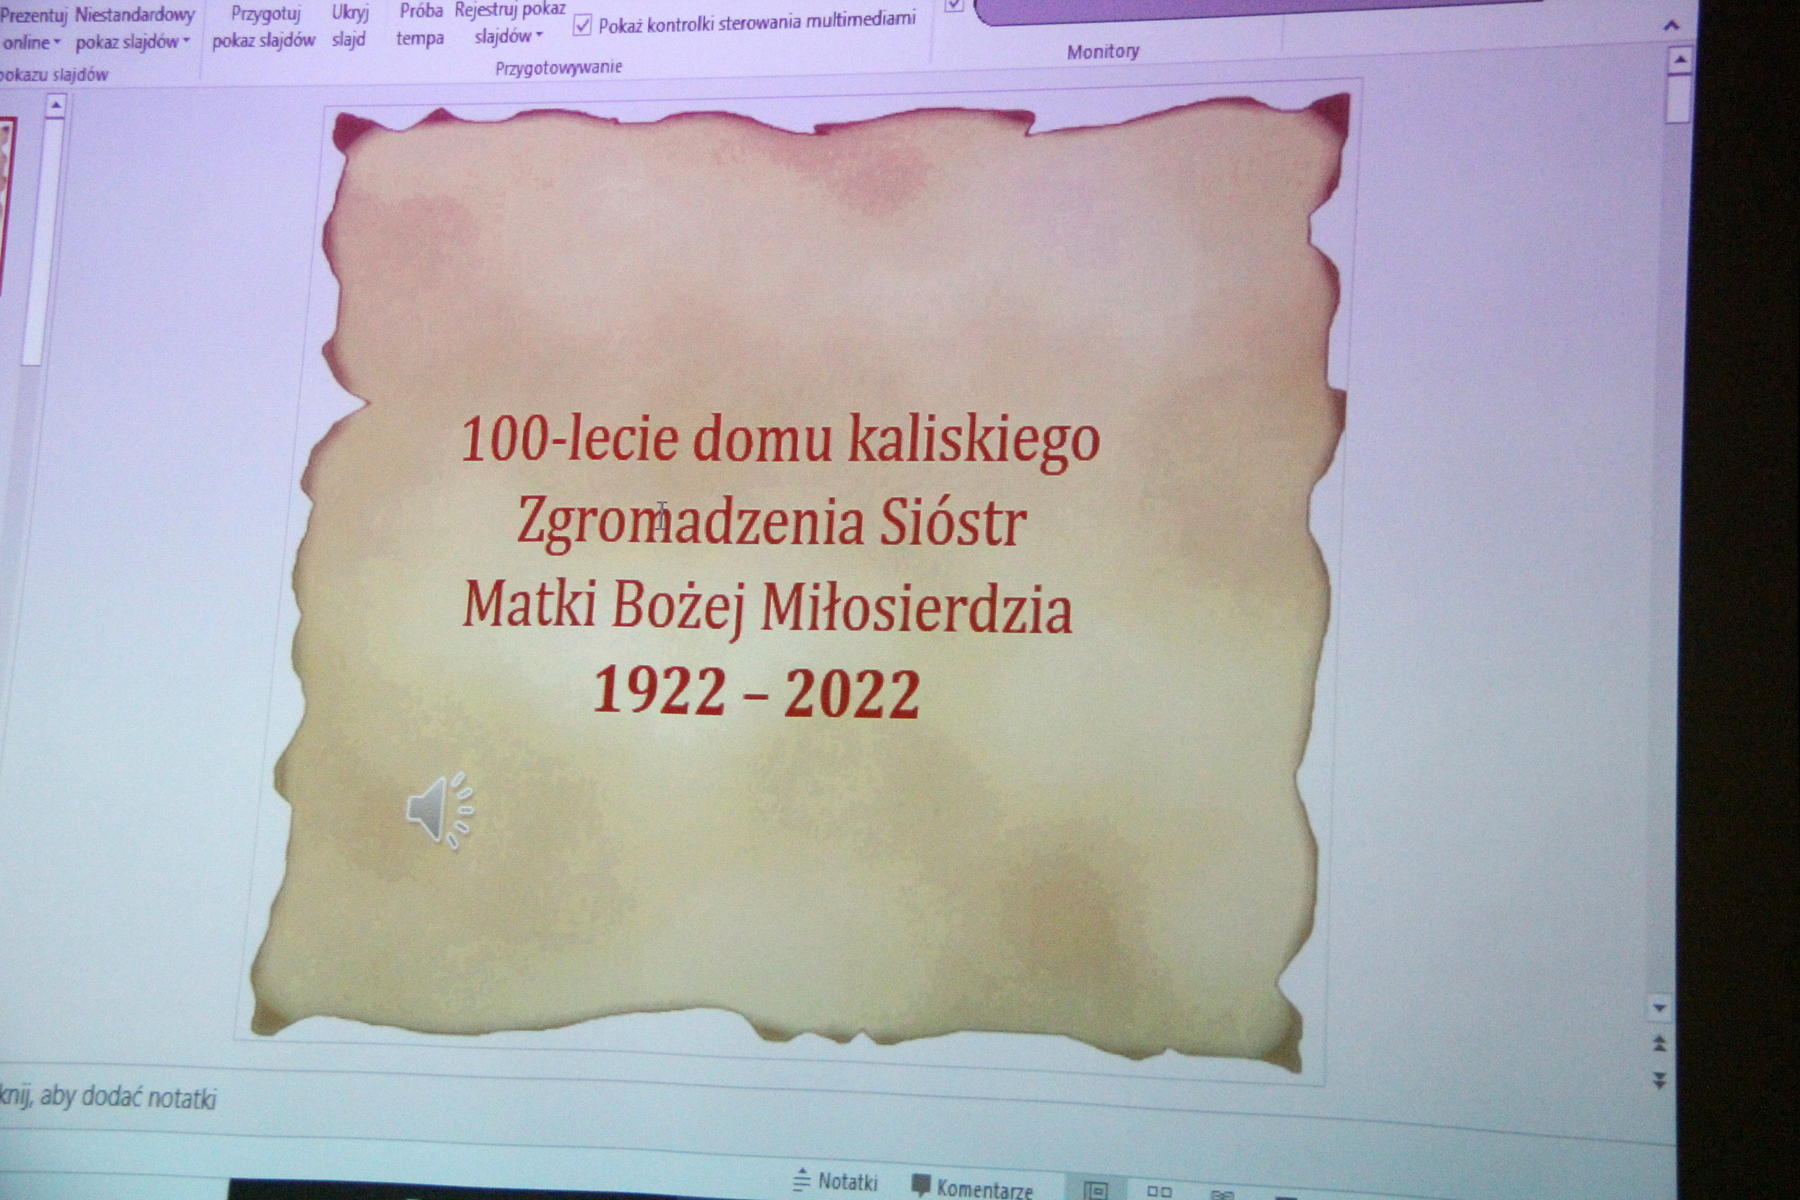Open Rejestruj pokaz slajdów dropdown

click(510, 23)
